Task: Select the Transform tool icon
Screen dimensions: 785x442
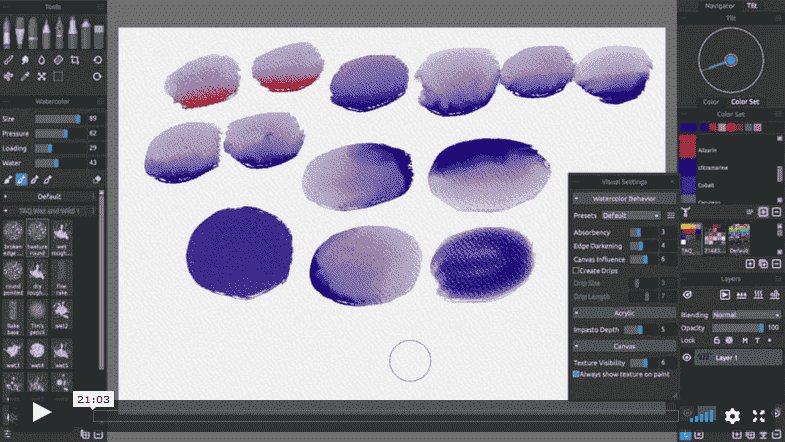Action: click(41, 77)
